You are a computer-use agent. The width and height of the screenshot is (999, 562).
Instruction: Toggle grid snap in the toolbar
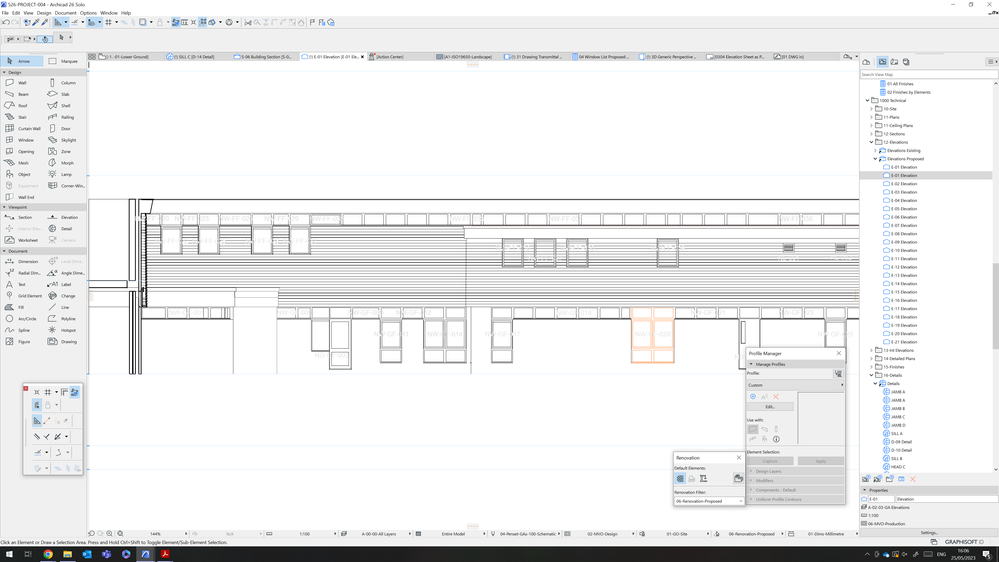(108, 22)
